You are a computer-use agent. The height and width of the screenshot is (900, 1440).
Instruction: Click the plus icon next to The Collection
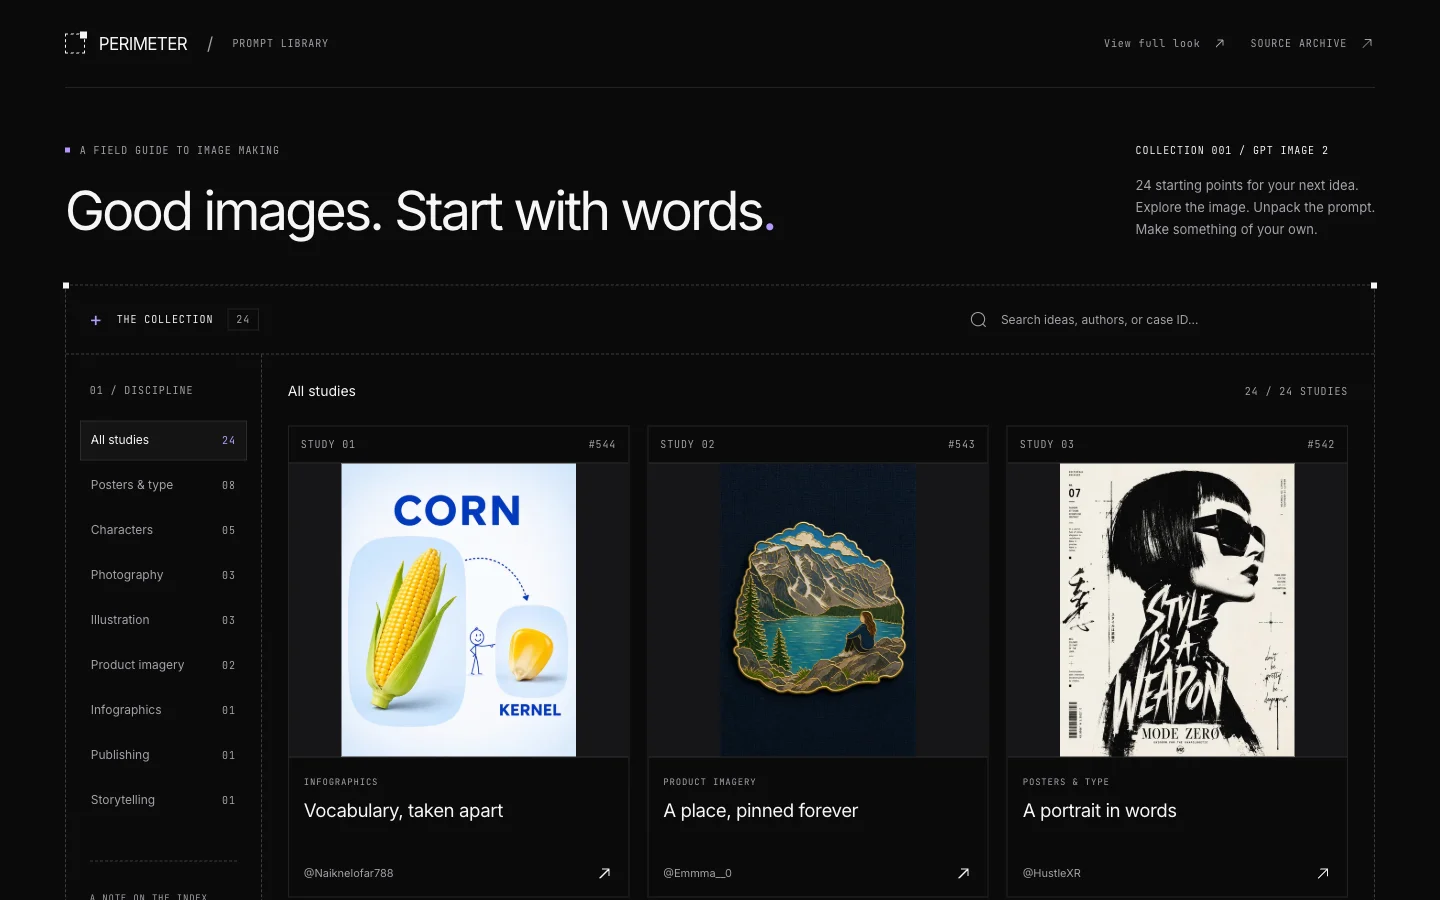(x=96, y=320)
